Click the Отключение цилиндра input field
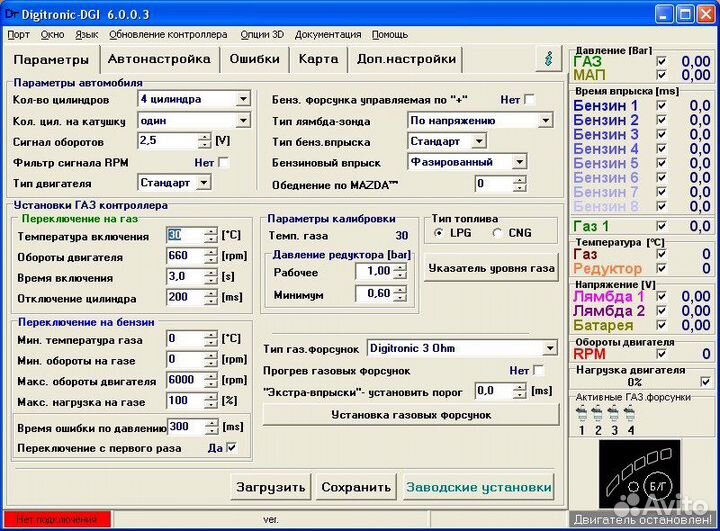Viewport: 720px width, 531px height. point(185,297)
